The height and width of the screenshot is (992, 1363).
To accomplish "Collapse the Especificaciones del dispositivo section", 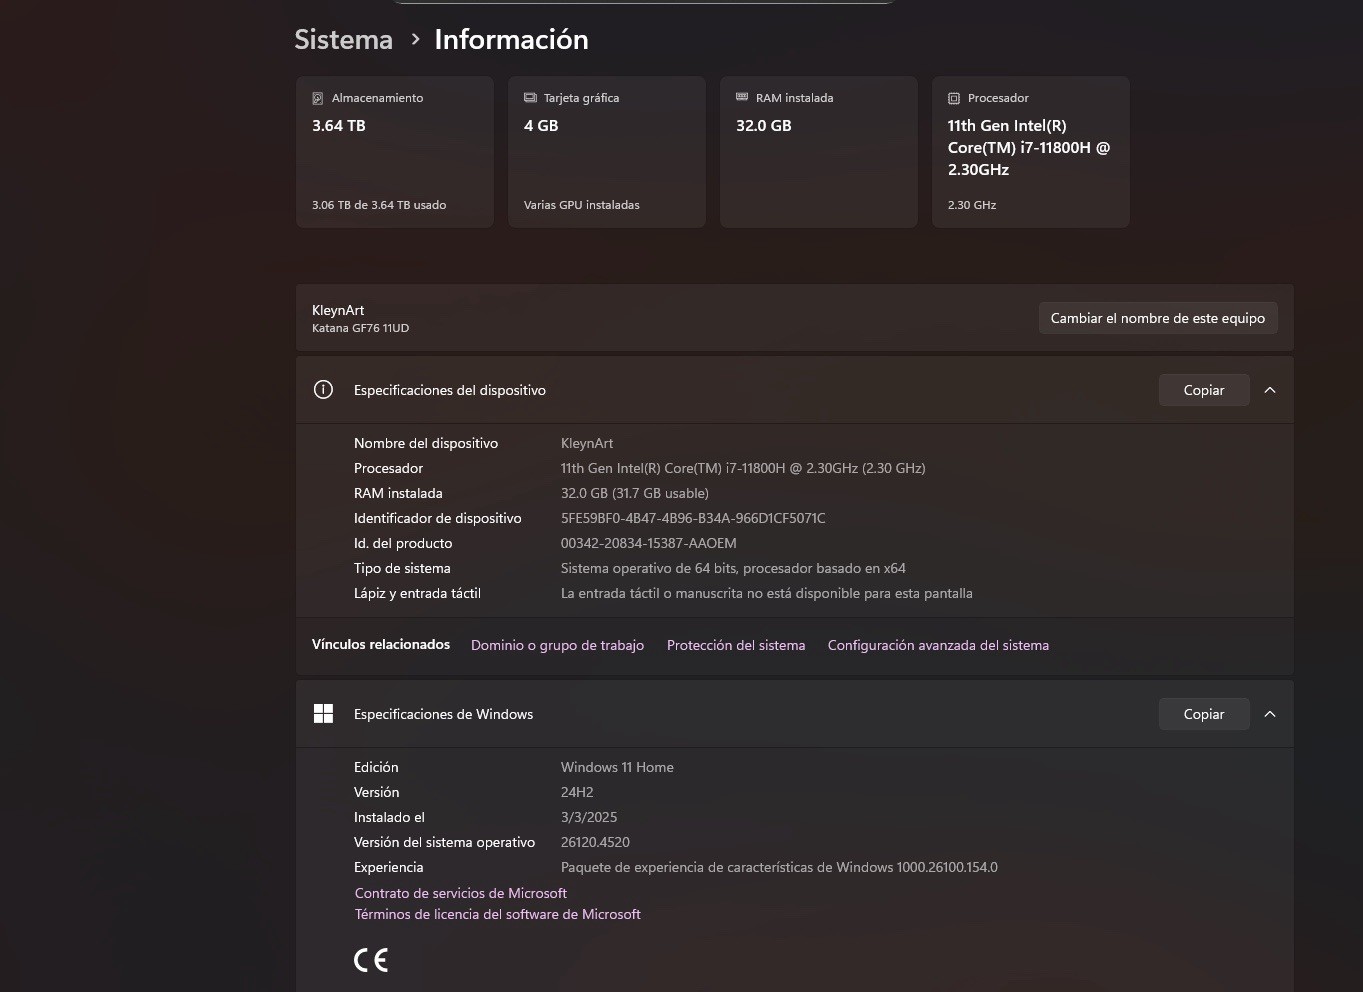I will (1270, 390).
